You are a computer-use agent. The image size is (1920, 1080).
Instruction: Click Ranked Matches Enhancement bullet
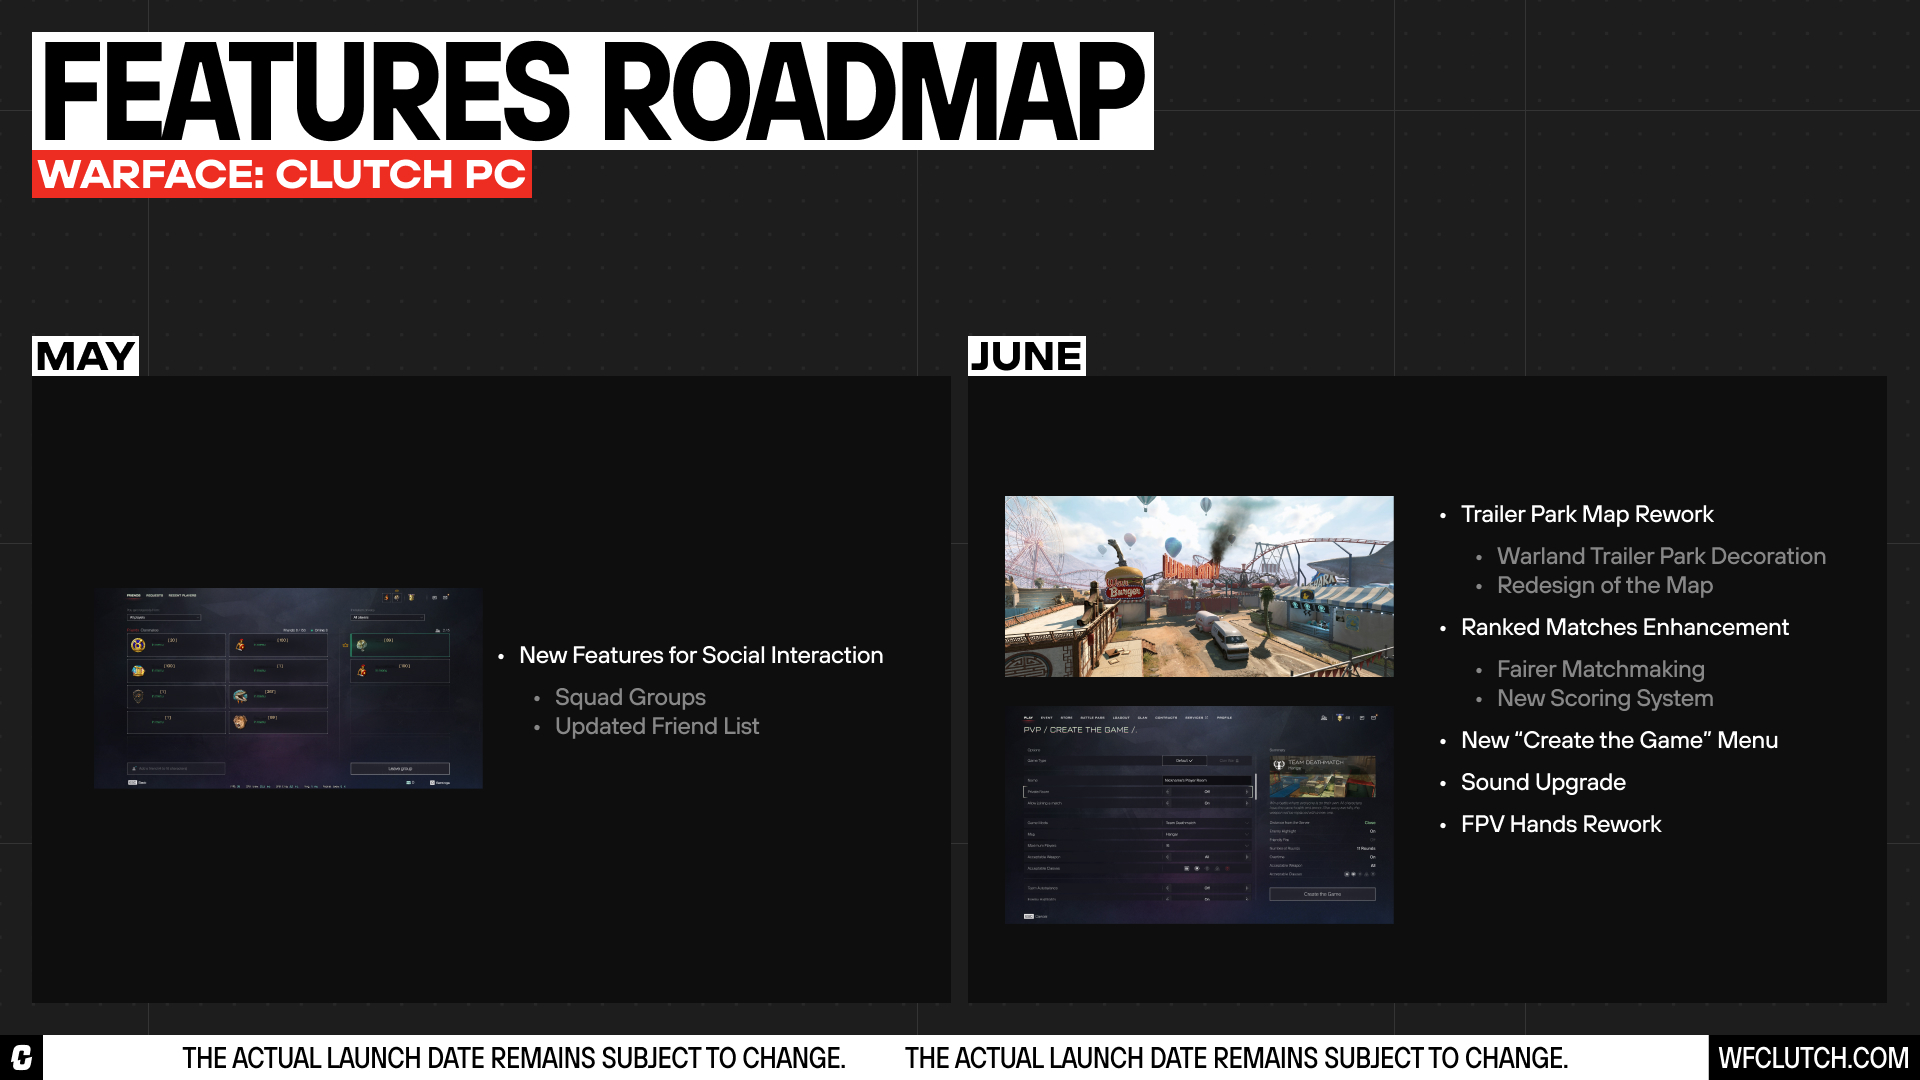(1625, 627)
